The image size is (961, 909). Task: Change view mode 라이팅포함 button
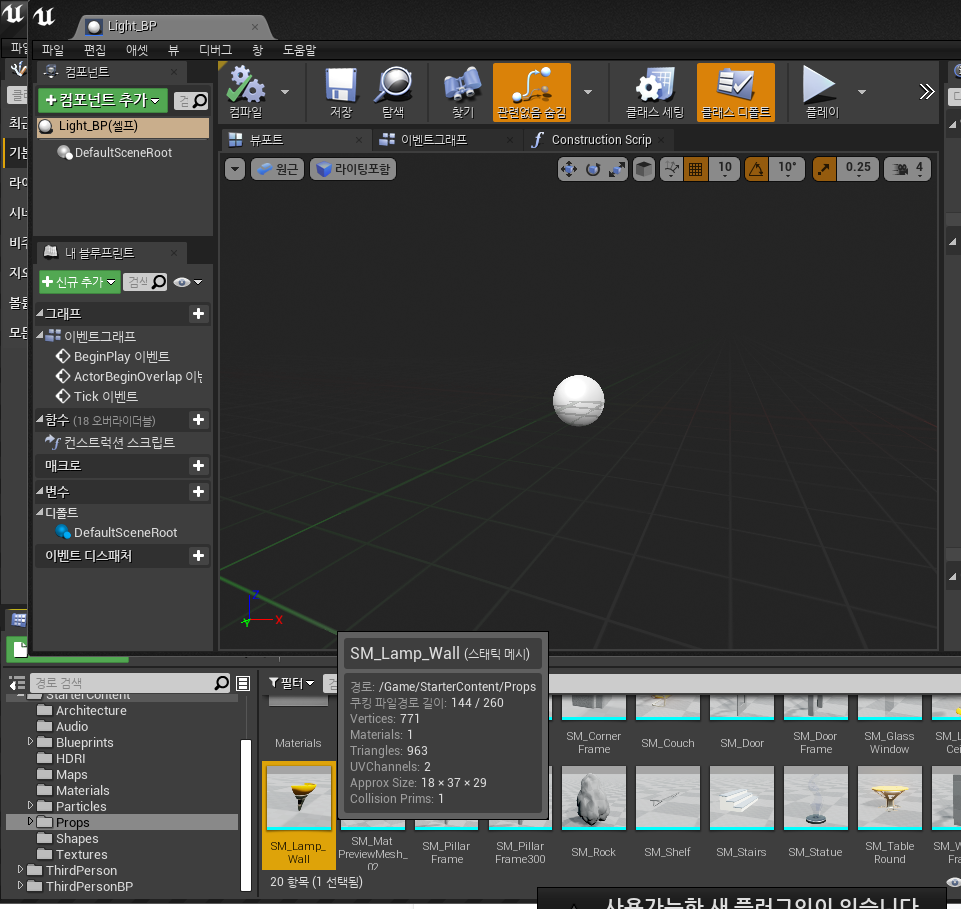click(x=353, y=169)
